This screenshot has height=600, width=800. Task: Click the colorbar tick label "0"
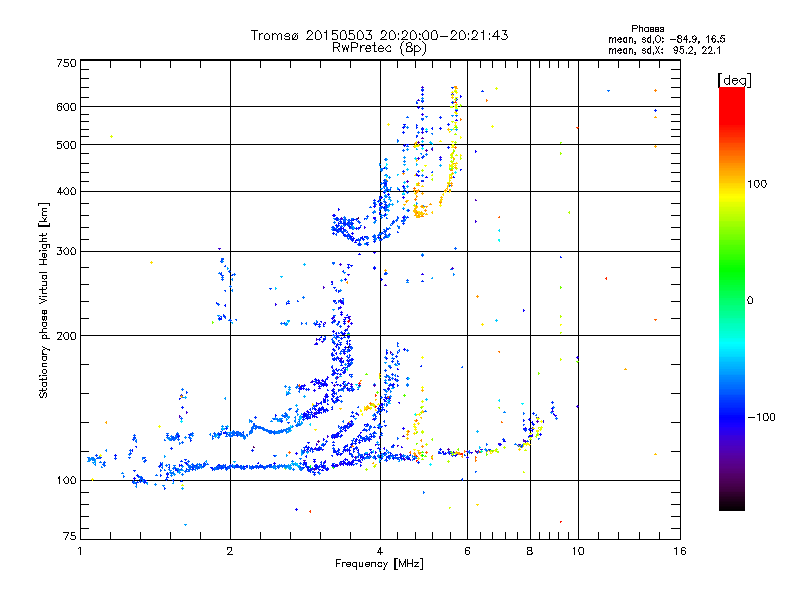(x=750, y=300)
